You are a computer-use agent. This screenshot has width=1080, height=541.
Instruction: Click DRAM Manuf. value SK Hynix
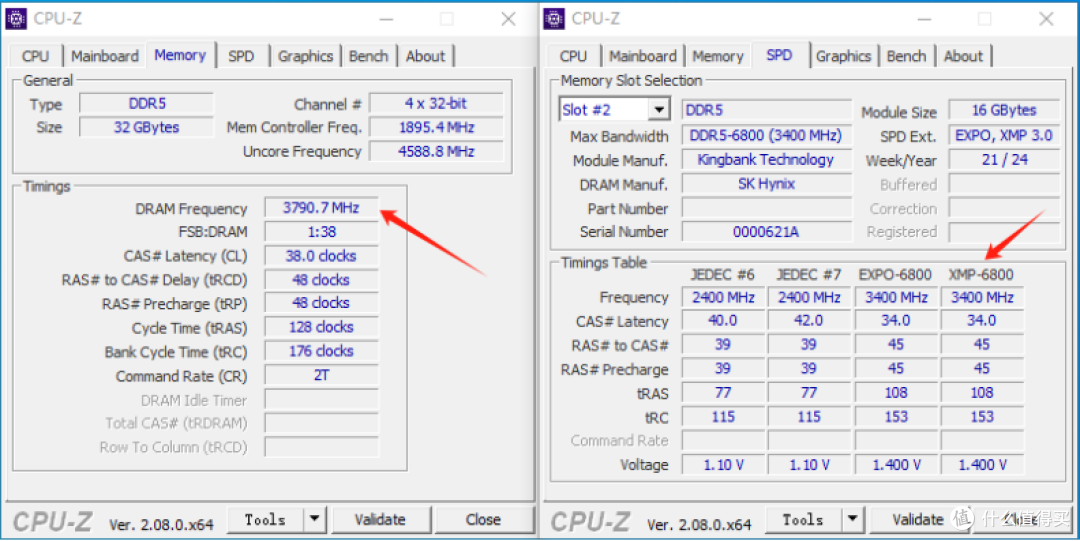coord(767,184)
